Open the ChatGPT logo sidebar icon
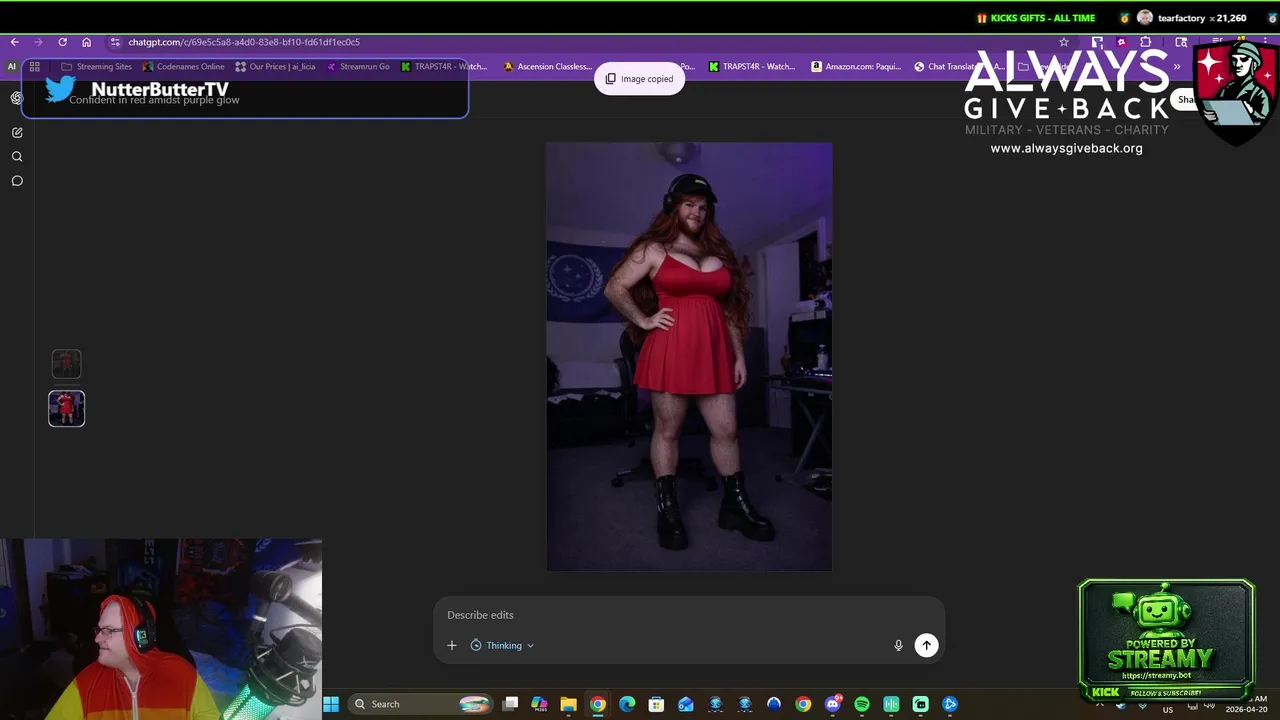 point(17,98)
